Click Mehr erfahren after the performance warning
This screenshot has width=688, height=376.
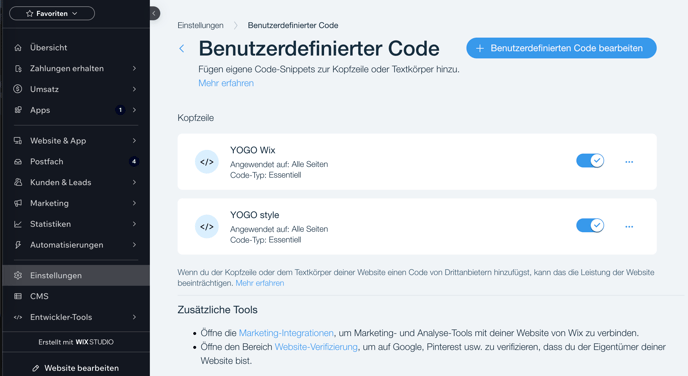pyautogui.click(x=260, y=283)
